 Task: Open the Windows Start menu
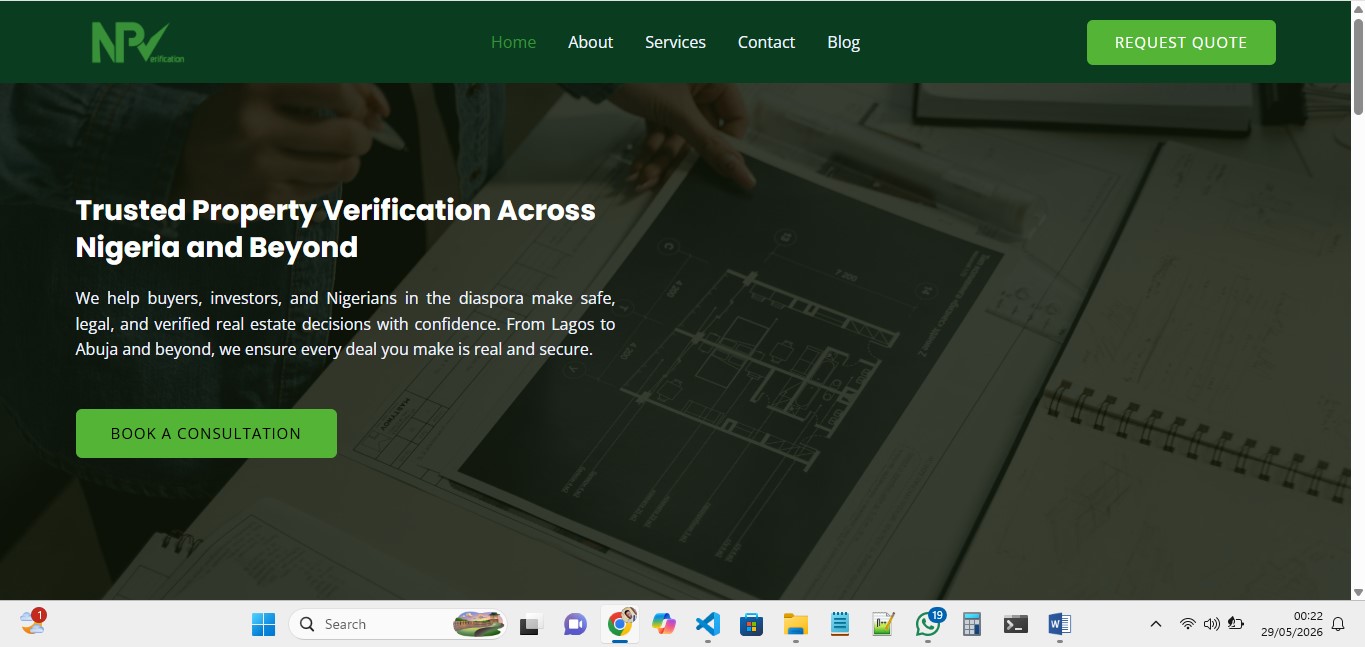264,624
